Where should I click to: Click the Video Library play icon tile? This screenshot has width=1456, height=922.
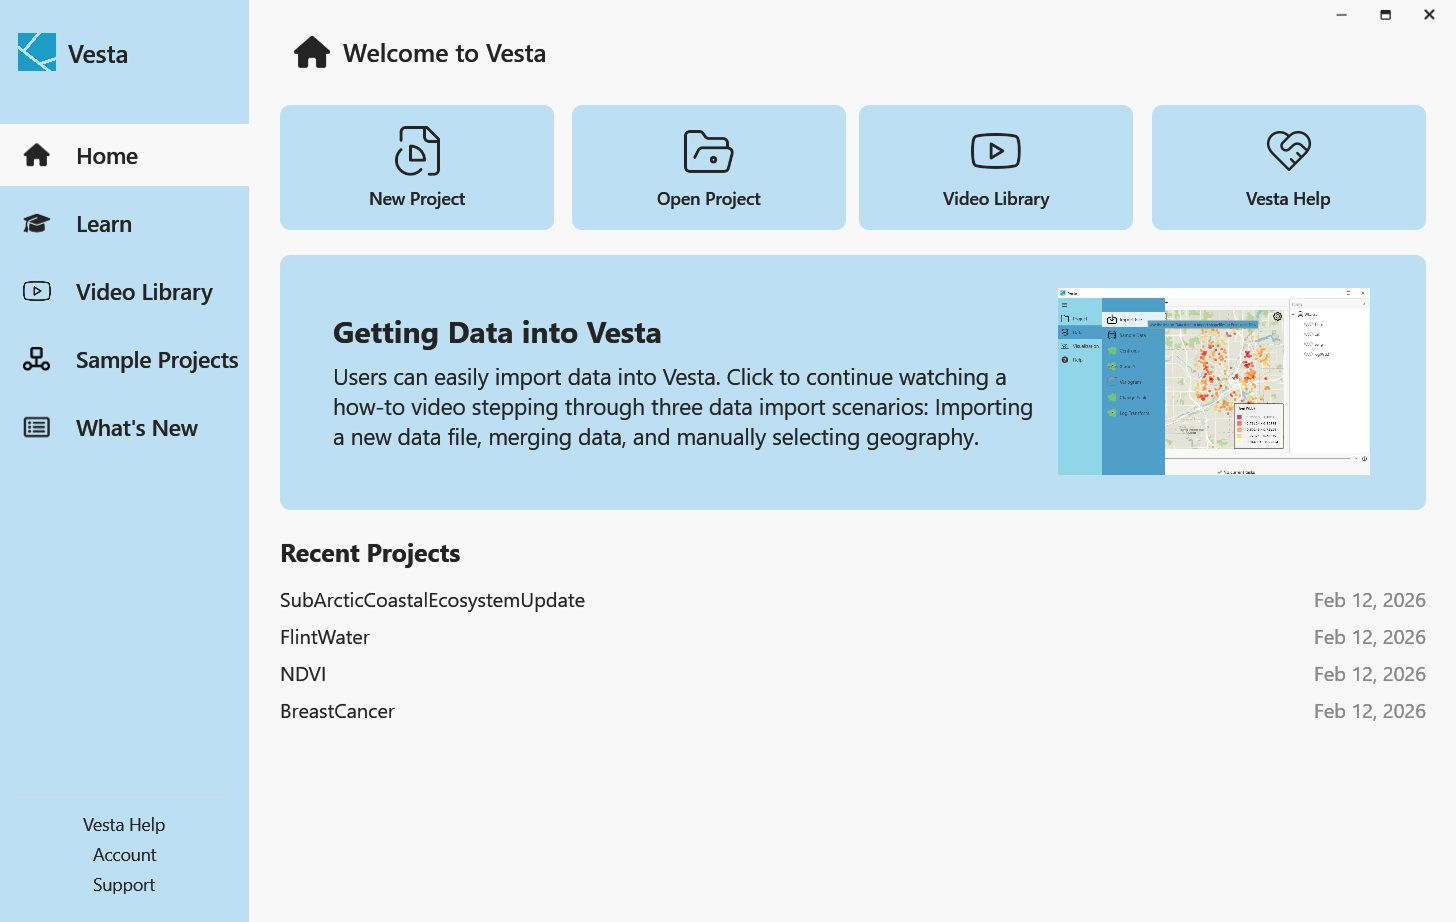[995, 152]
